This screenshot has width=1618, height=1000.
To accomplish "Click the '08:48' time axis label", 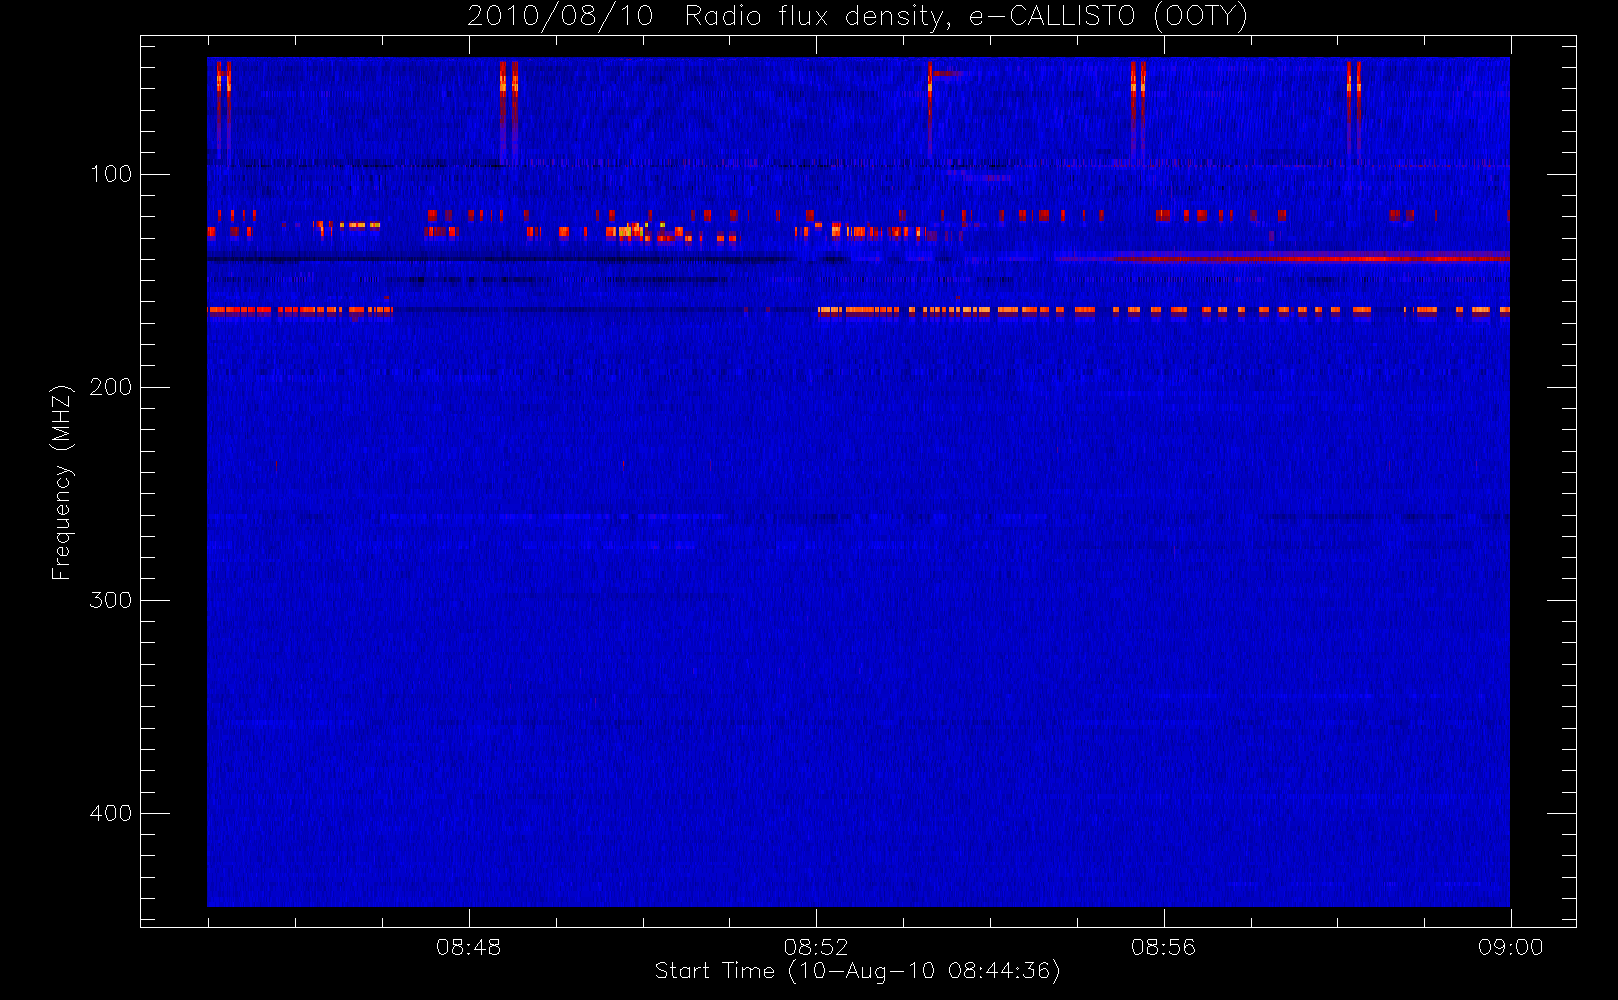I will click(x=469, y=947).
